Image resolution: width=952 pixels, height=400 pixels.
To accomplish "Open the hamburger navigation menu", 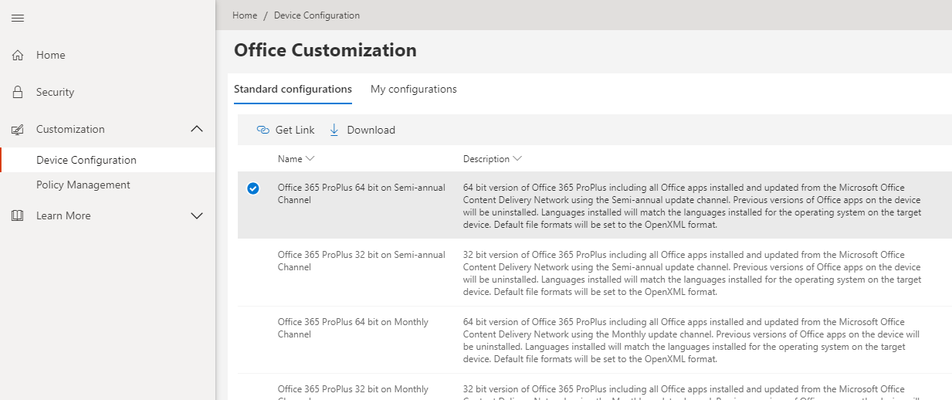I will [x=18, y=18].
